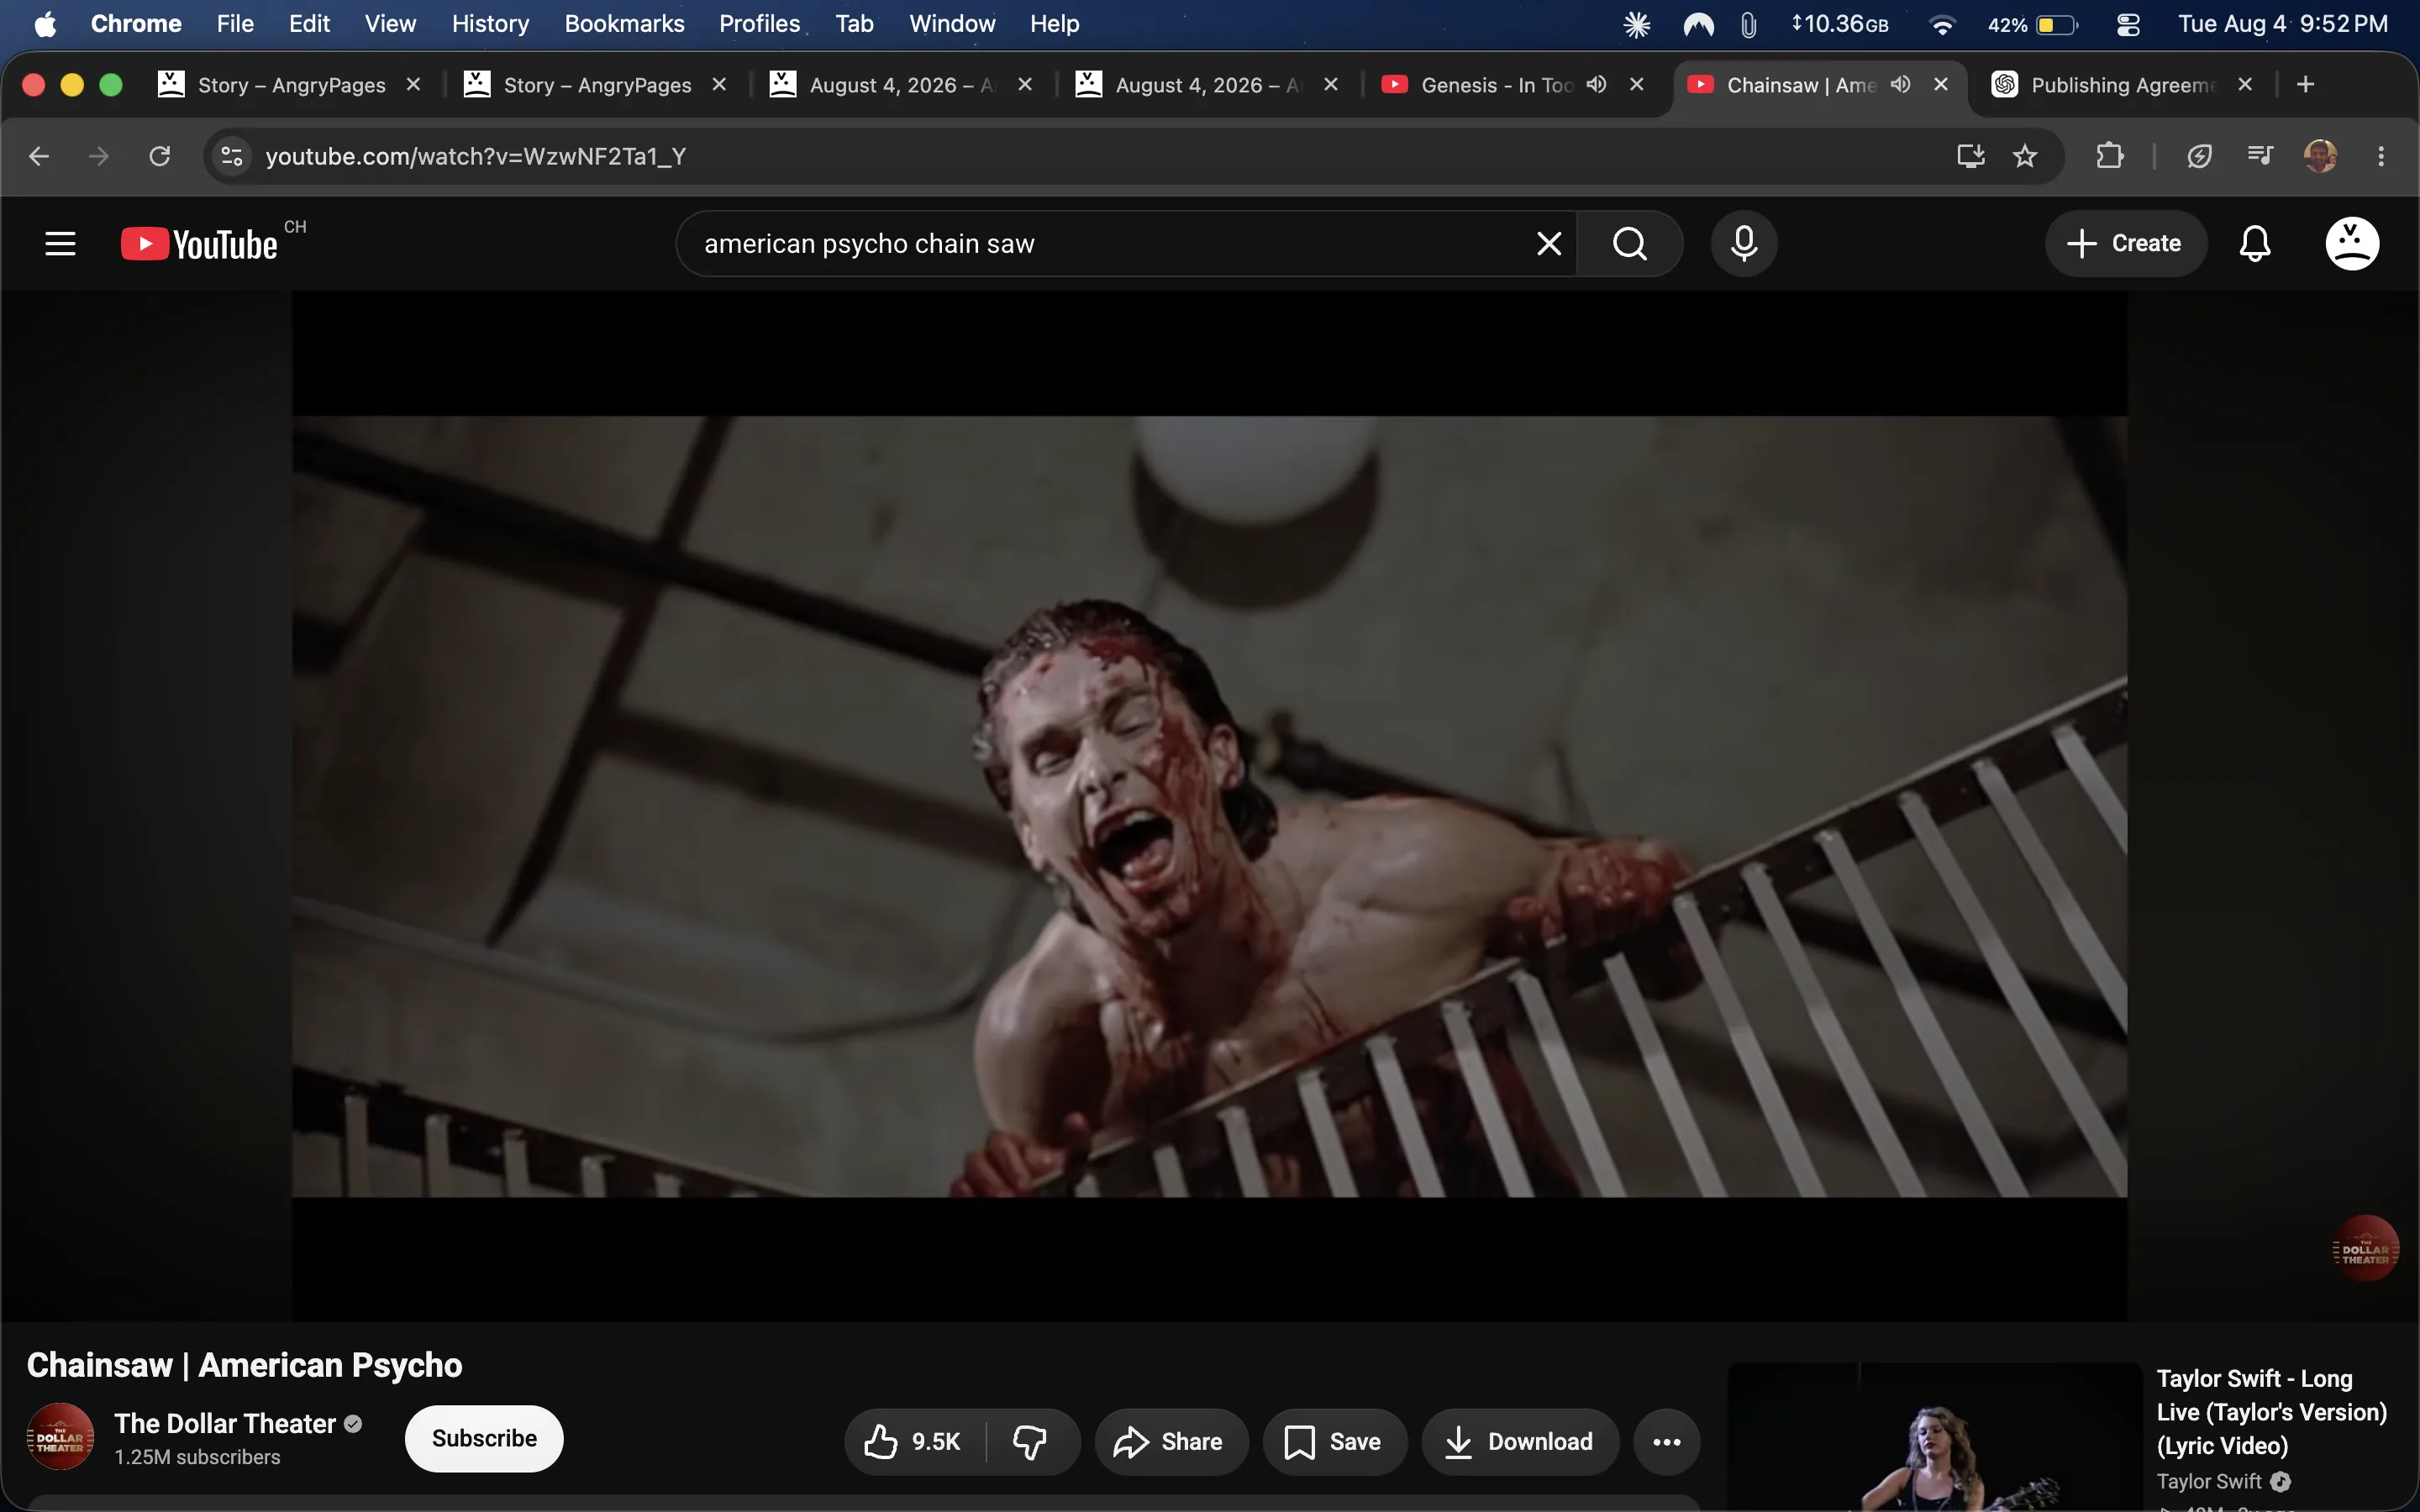
Task: Open the Chrome View menu
Action: tap(390, 24)
